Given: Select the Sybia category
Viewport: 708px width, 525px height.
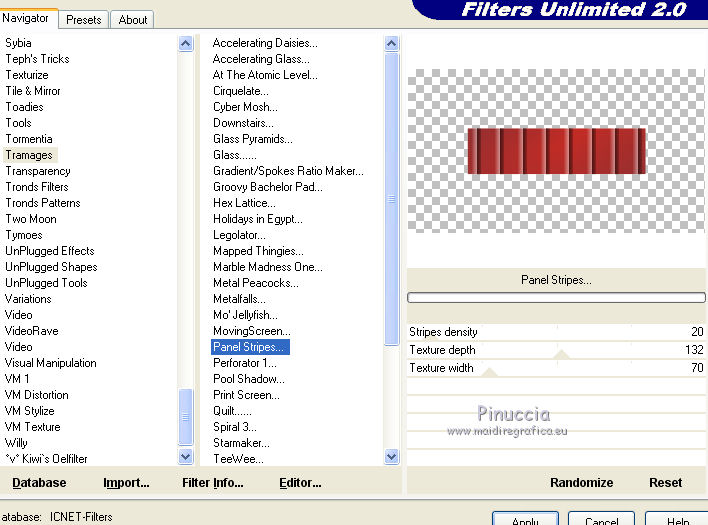Looking at the screenshot, I should (19, 43).
